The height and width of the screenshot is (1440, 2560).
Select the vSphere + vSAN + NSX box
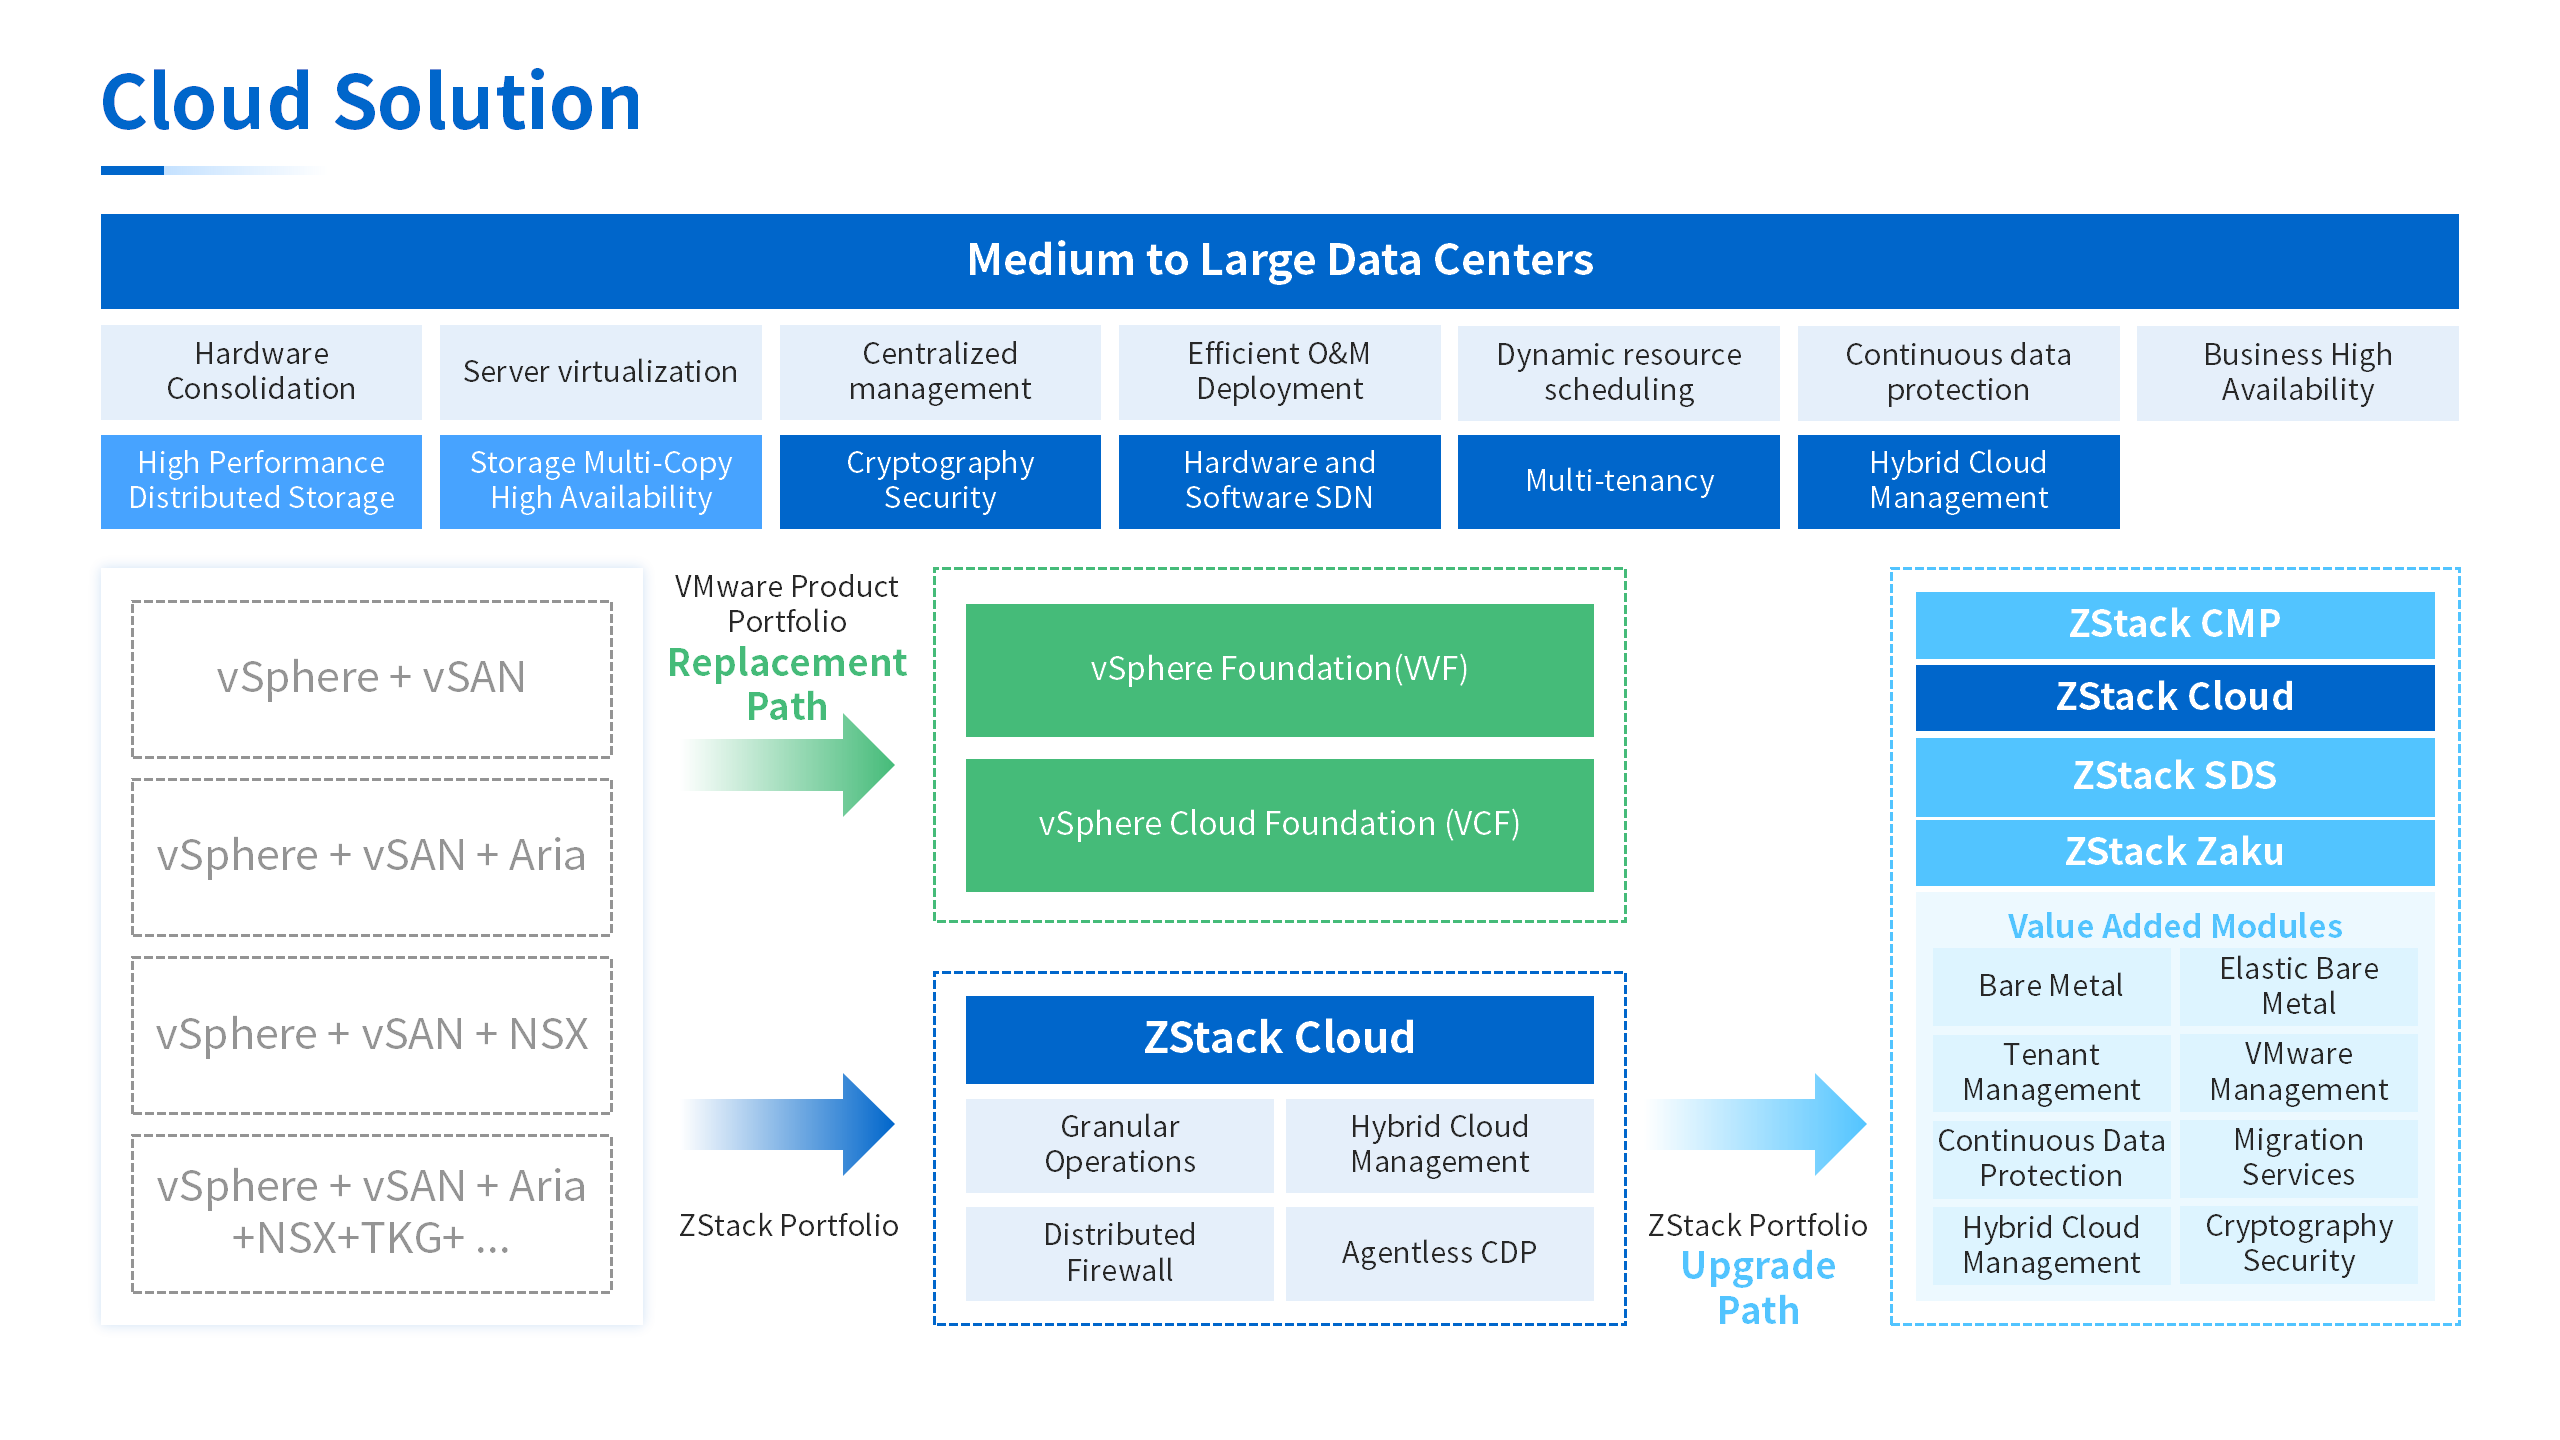pos(371,1035)
